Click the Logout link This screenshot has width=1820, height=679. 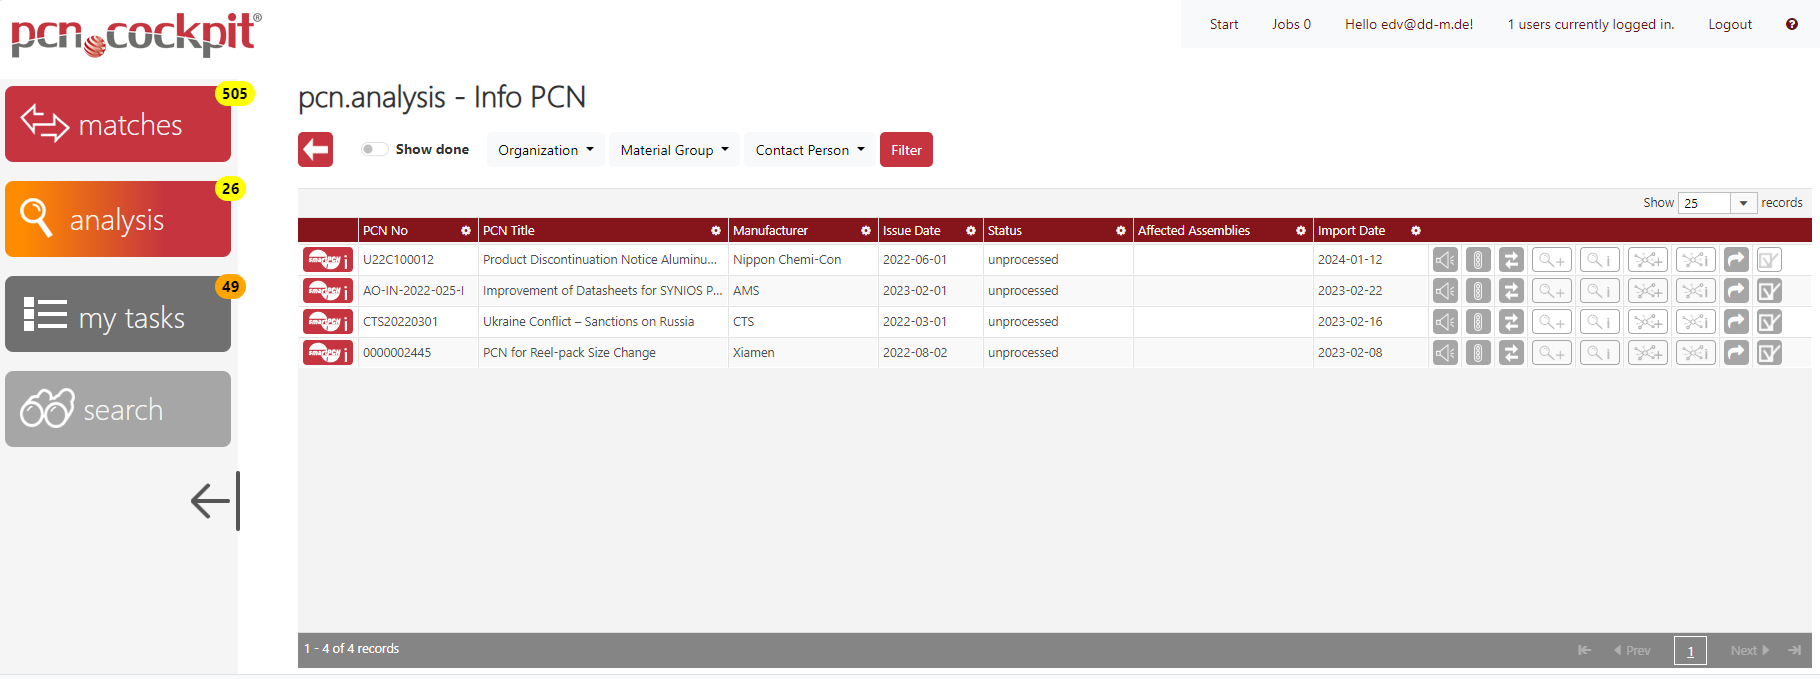(x=1729, y=24)
